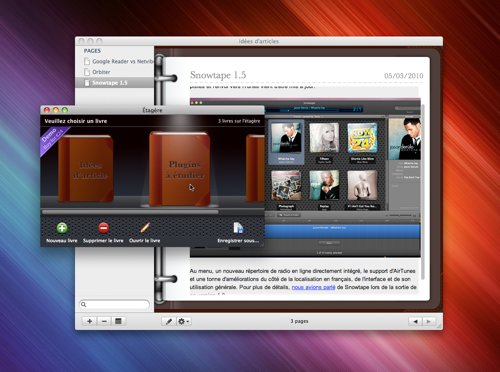Add a page with the plus button
500x372 pixels.
(x=90, y=321)
